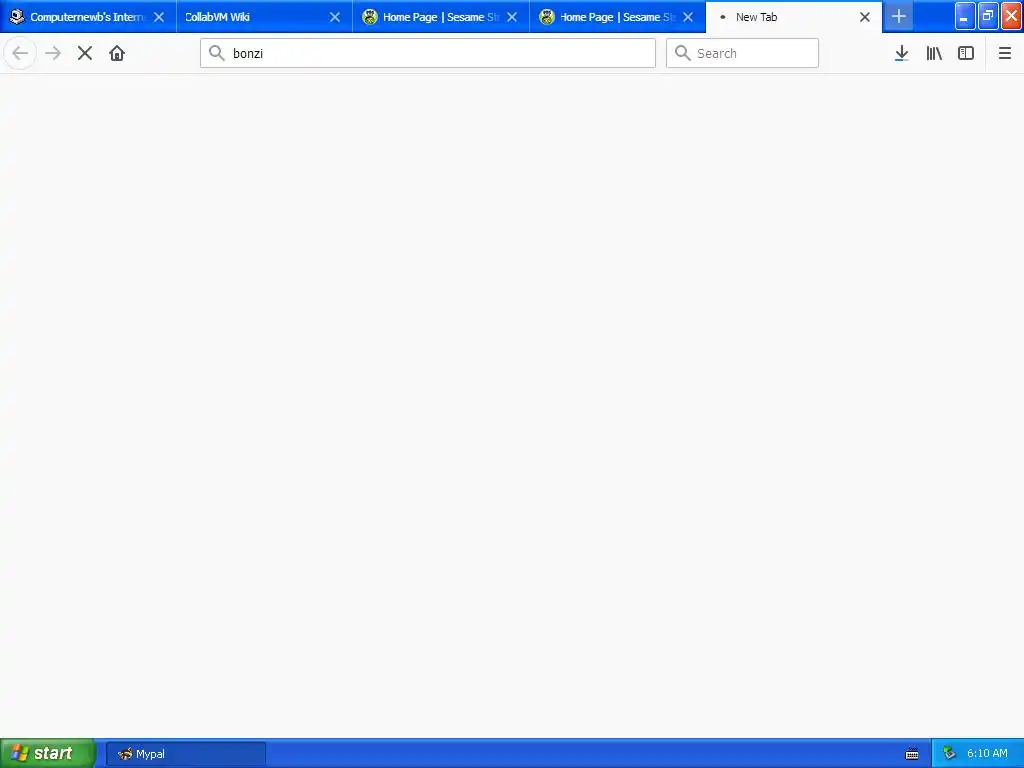Switch to the second Sesame Street tab
Image resolution: width=1024 pixels, height=768 pixels.
tap(617, 17)
